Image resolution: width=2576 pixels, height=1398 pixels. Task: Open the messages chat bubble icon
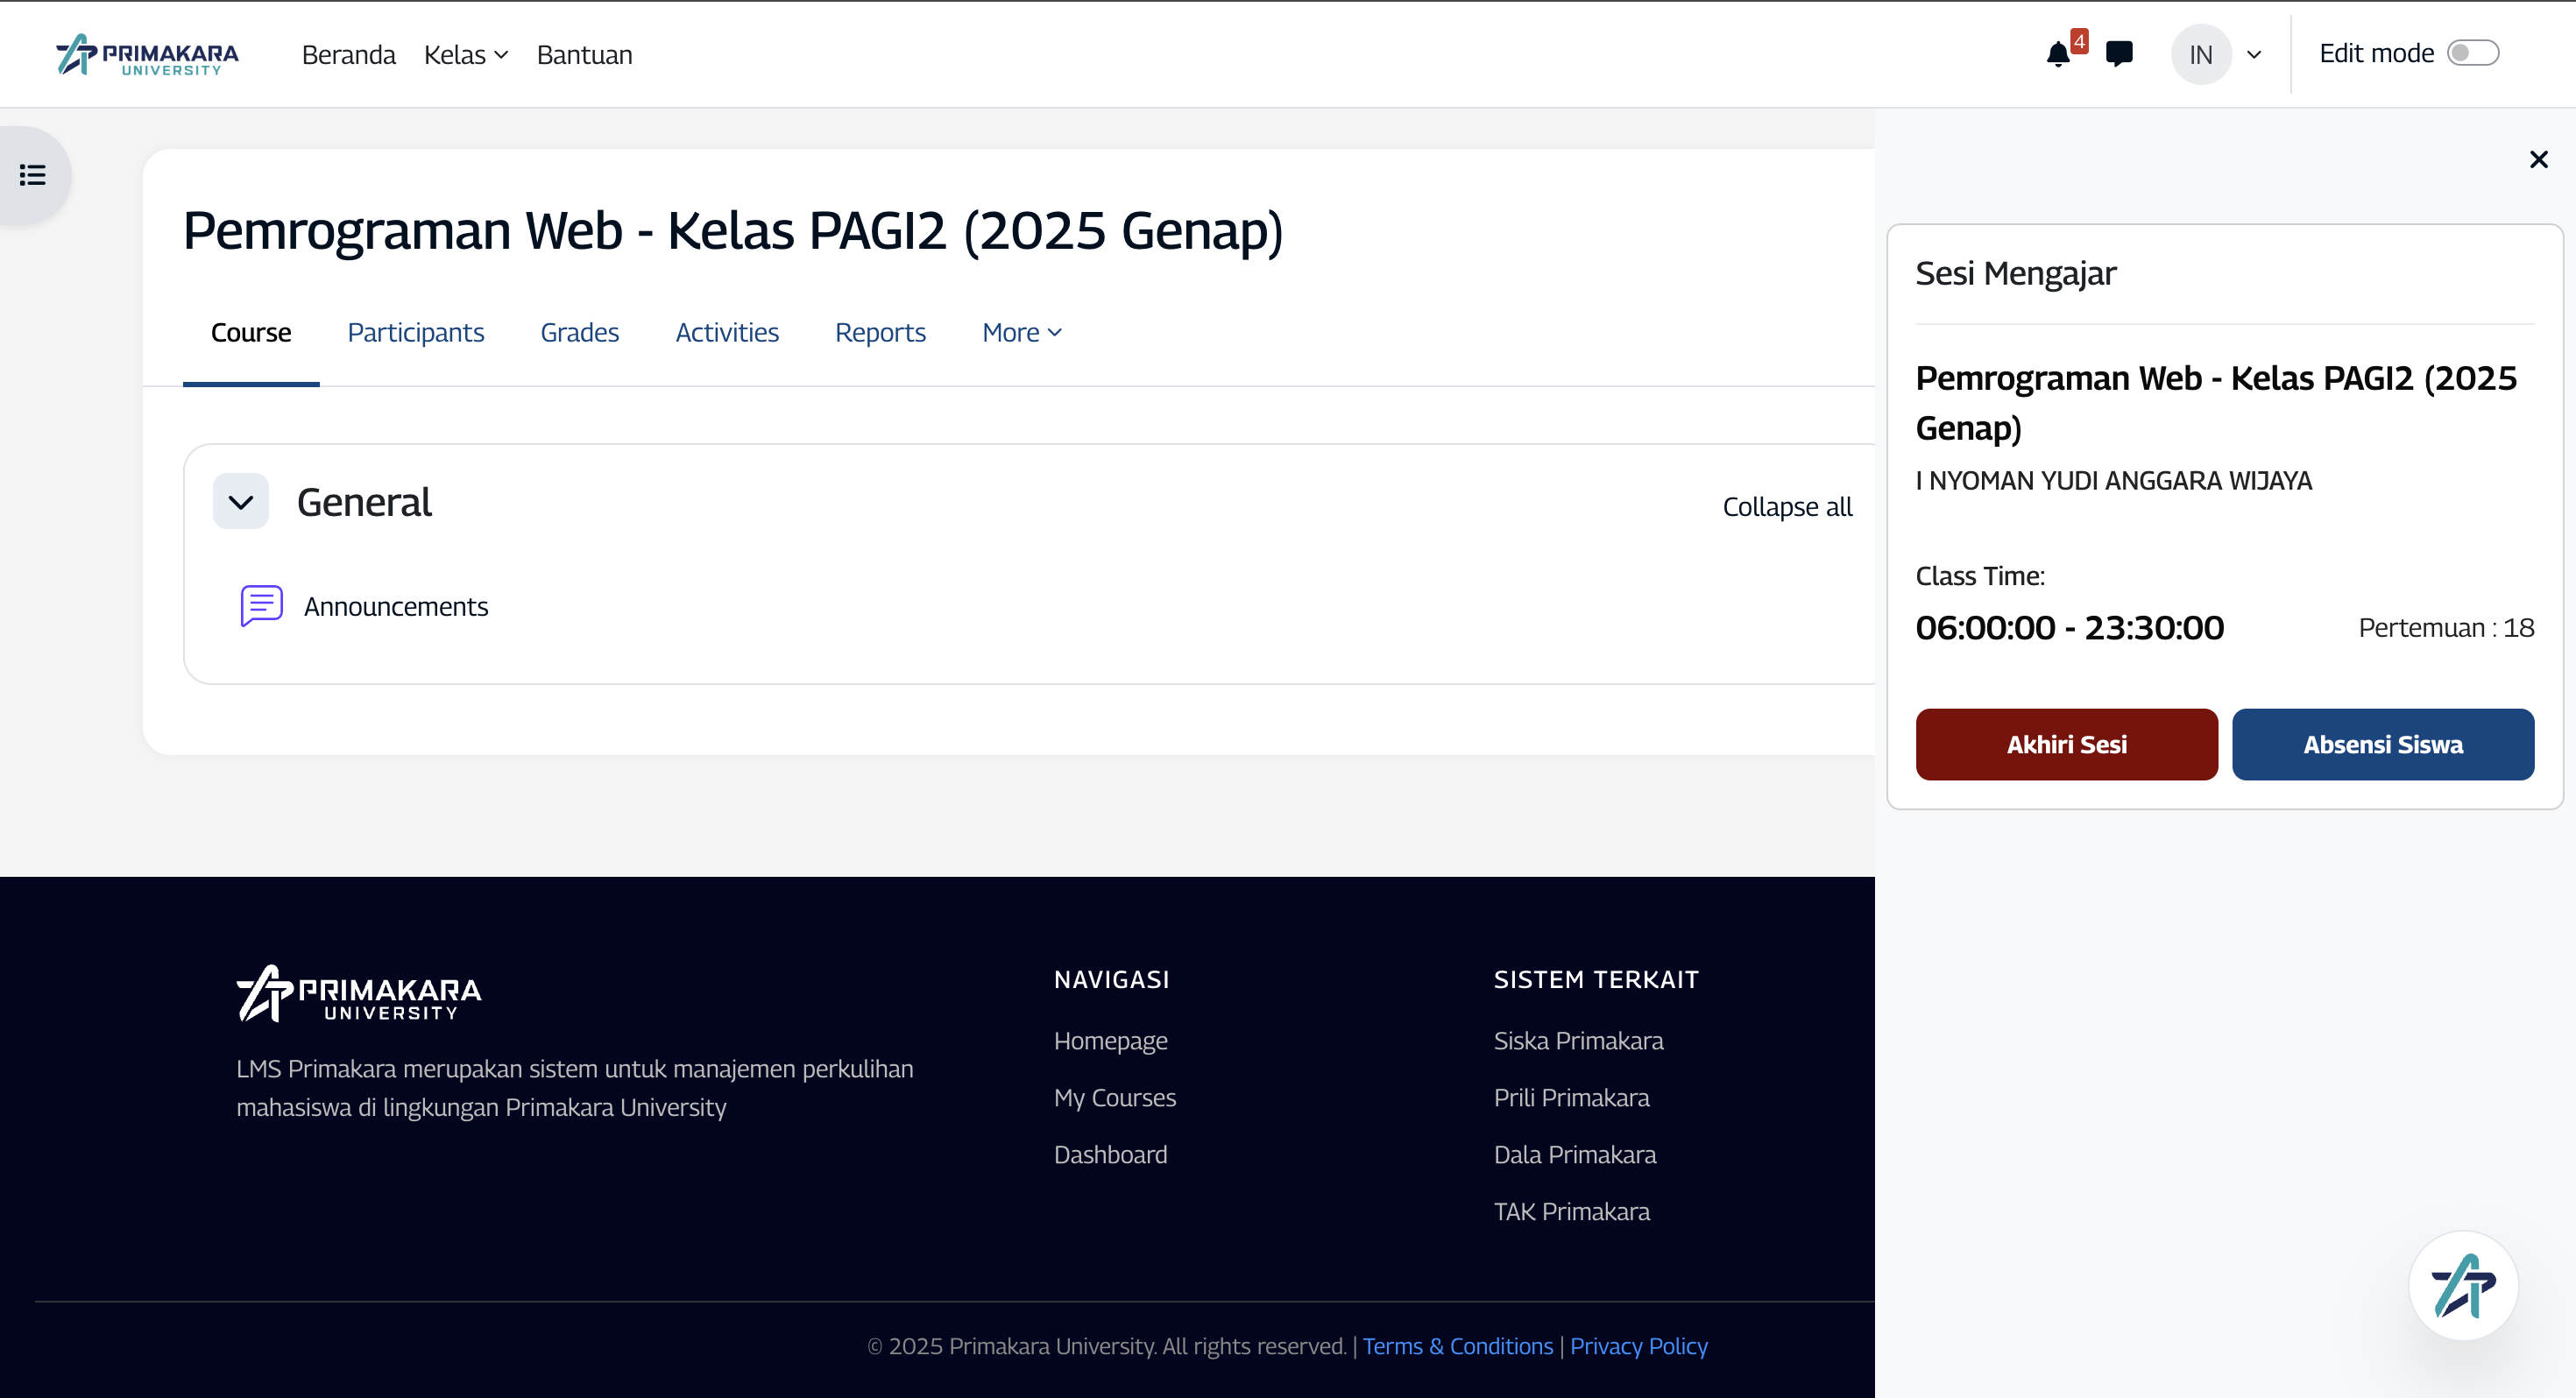(x=2119, y=54)
